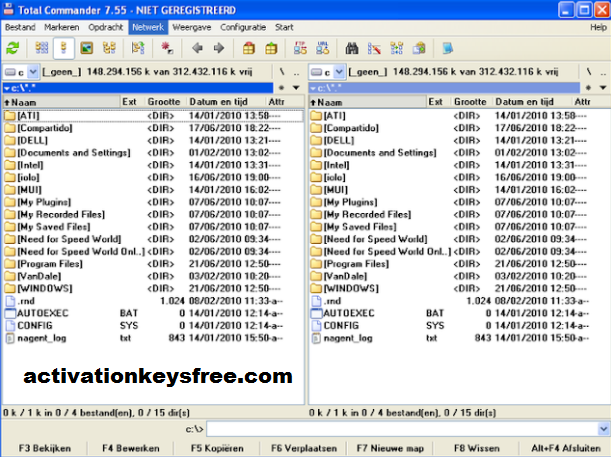Click the swap/compare panels toolbar icon
This screenshot has height=457, width=611.
pyautogui.click(x=138, y=48)
